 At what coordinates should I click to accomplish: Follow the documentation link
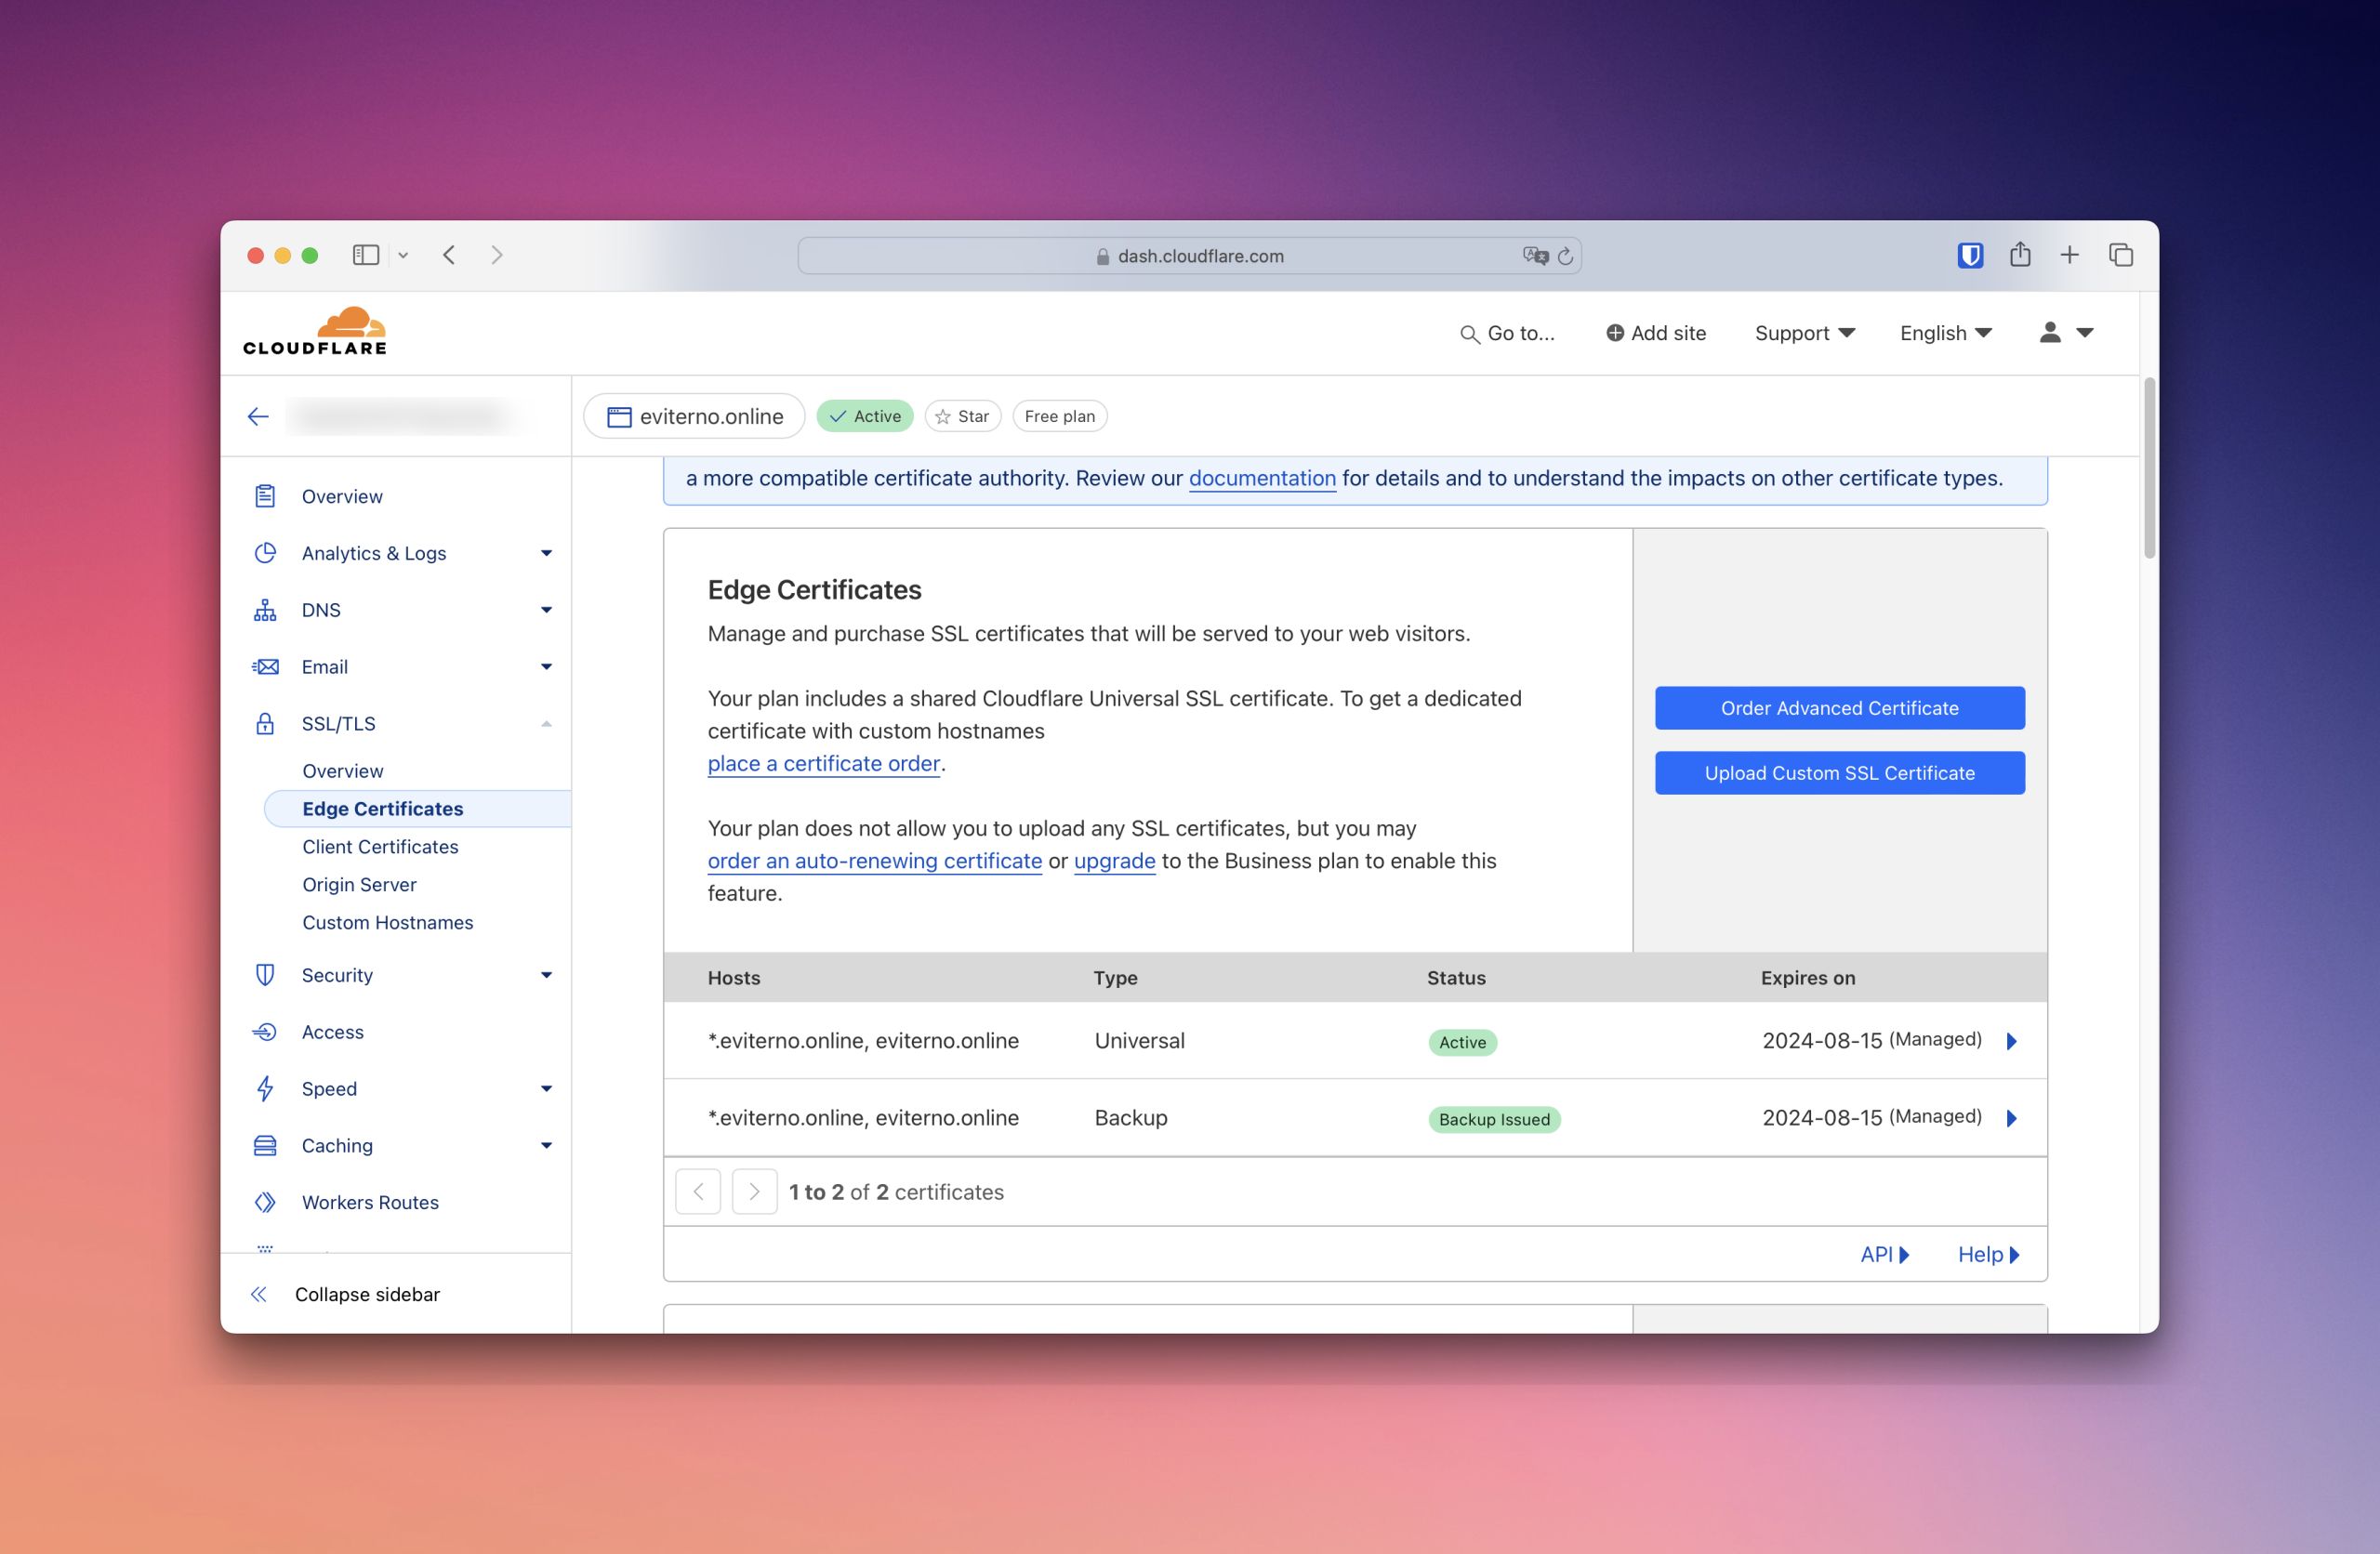tap(1262, 478)
